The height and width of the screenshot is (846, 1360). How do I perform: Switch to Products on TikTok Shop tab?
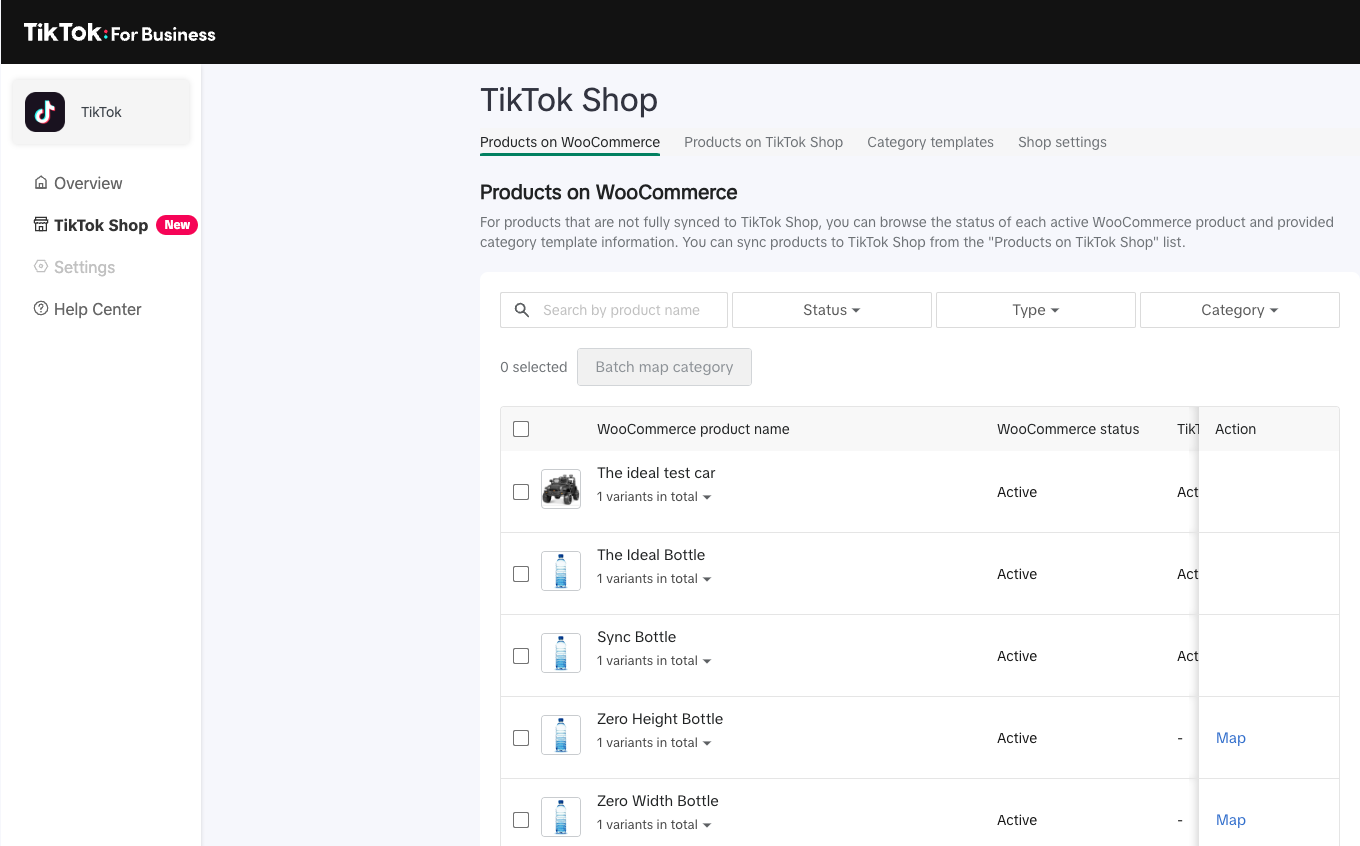tap(763, 142)
